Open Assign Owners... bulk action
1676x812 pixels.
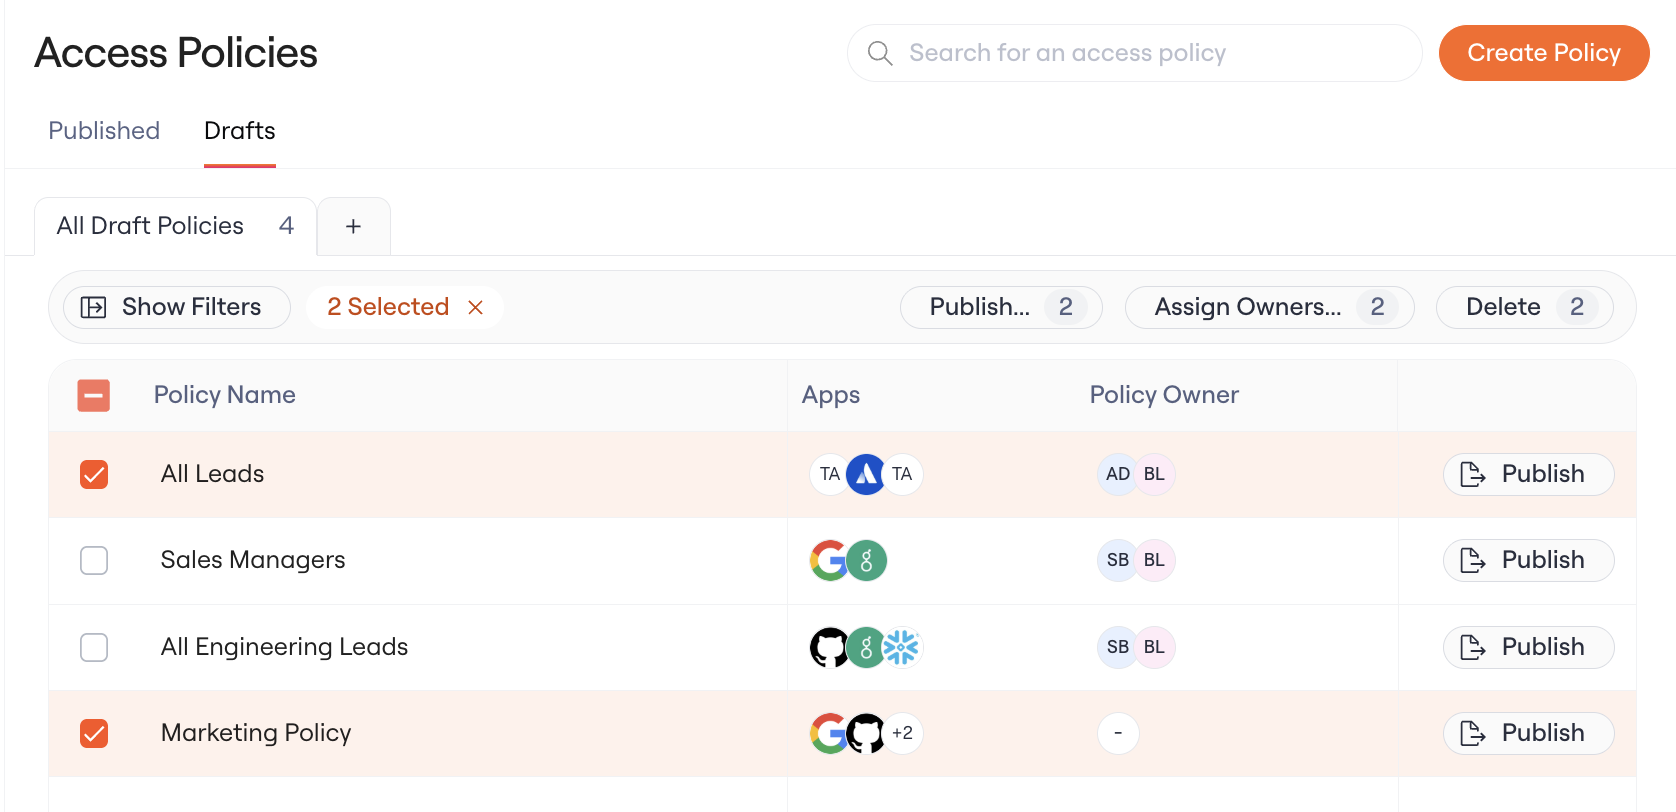[1269, 307]
